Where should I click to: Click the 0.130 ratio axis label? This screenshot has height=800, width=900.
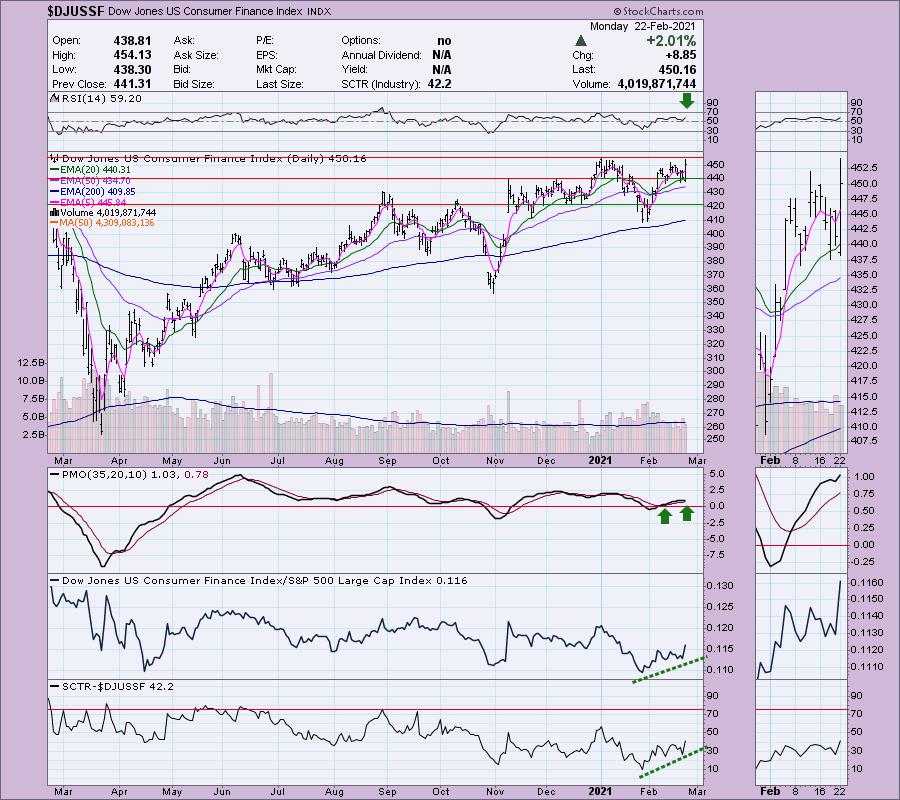[721, 586]
